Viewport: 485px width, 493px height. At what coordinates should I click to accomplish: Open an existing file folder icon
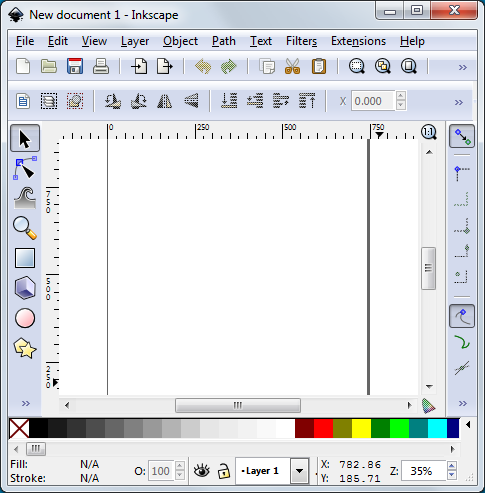coord(49,66)
